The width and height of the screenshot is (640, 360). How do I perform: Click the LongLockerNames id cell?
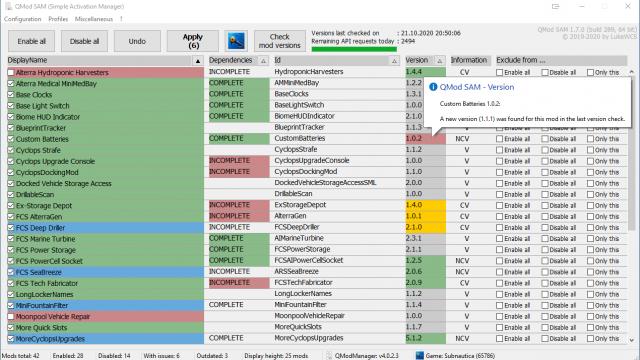click(303, 294)
